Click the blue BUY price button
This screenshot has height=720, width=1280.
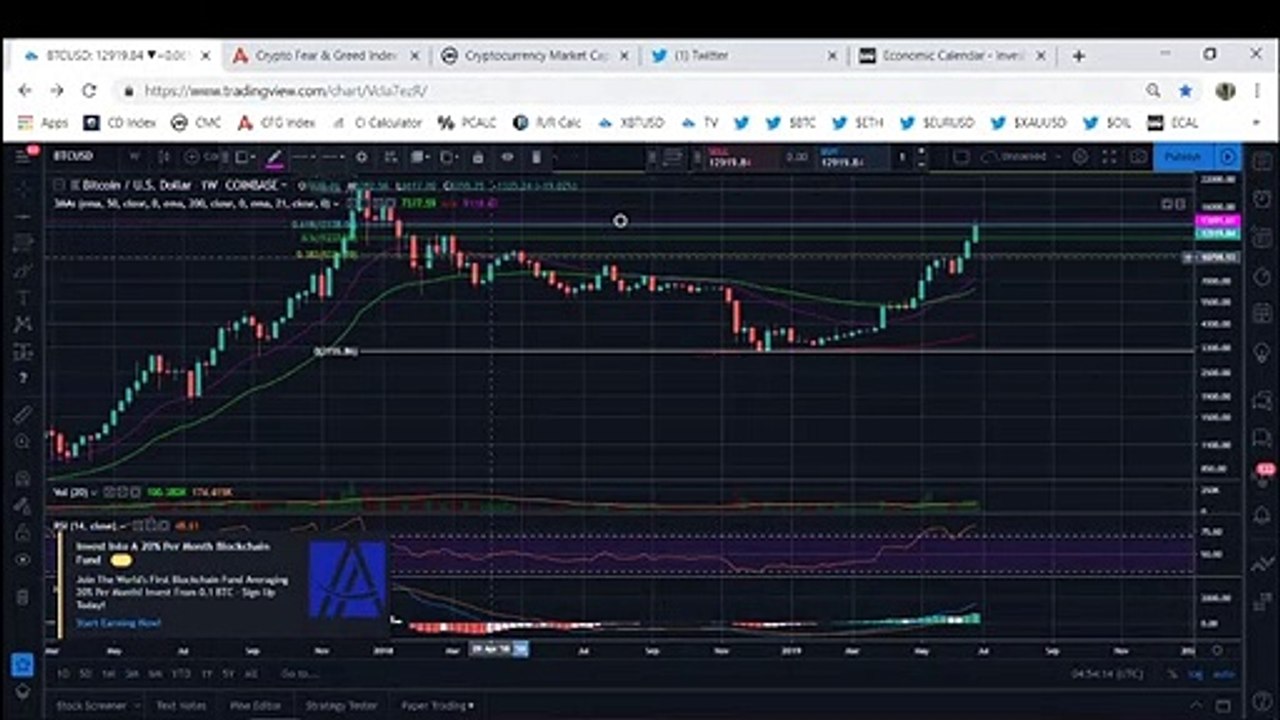coord(852,157)
